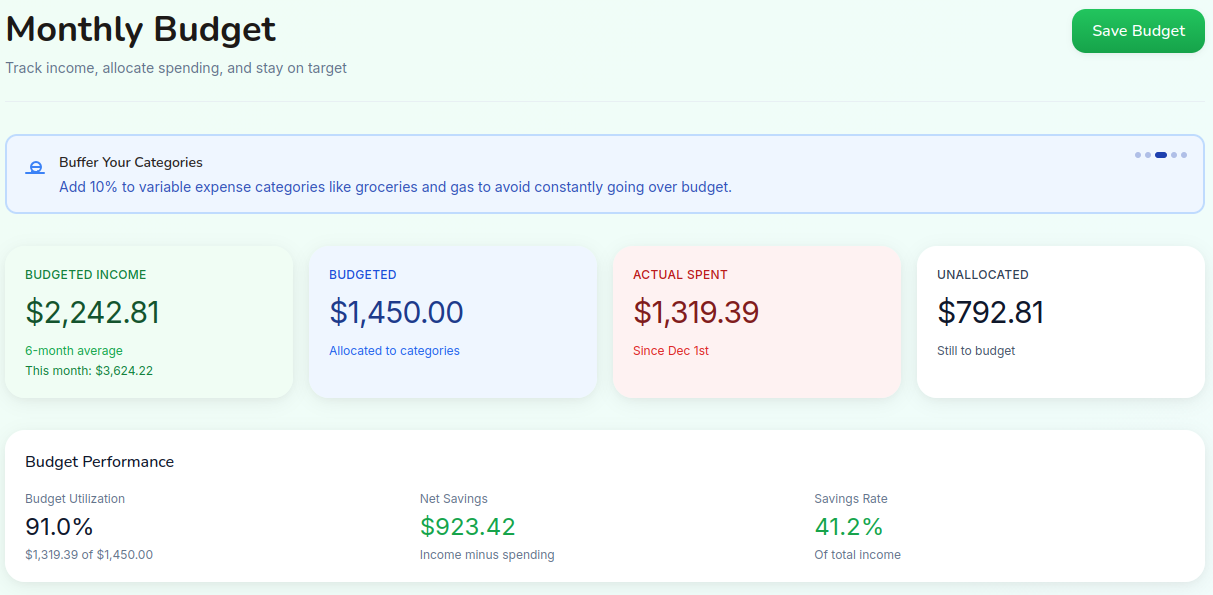1213x595 pixels.
Task: Select the fourth tip navigation dot
Action: pos(1172,154)
